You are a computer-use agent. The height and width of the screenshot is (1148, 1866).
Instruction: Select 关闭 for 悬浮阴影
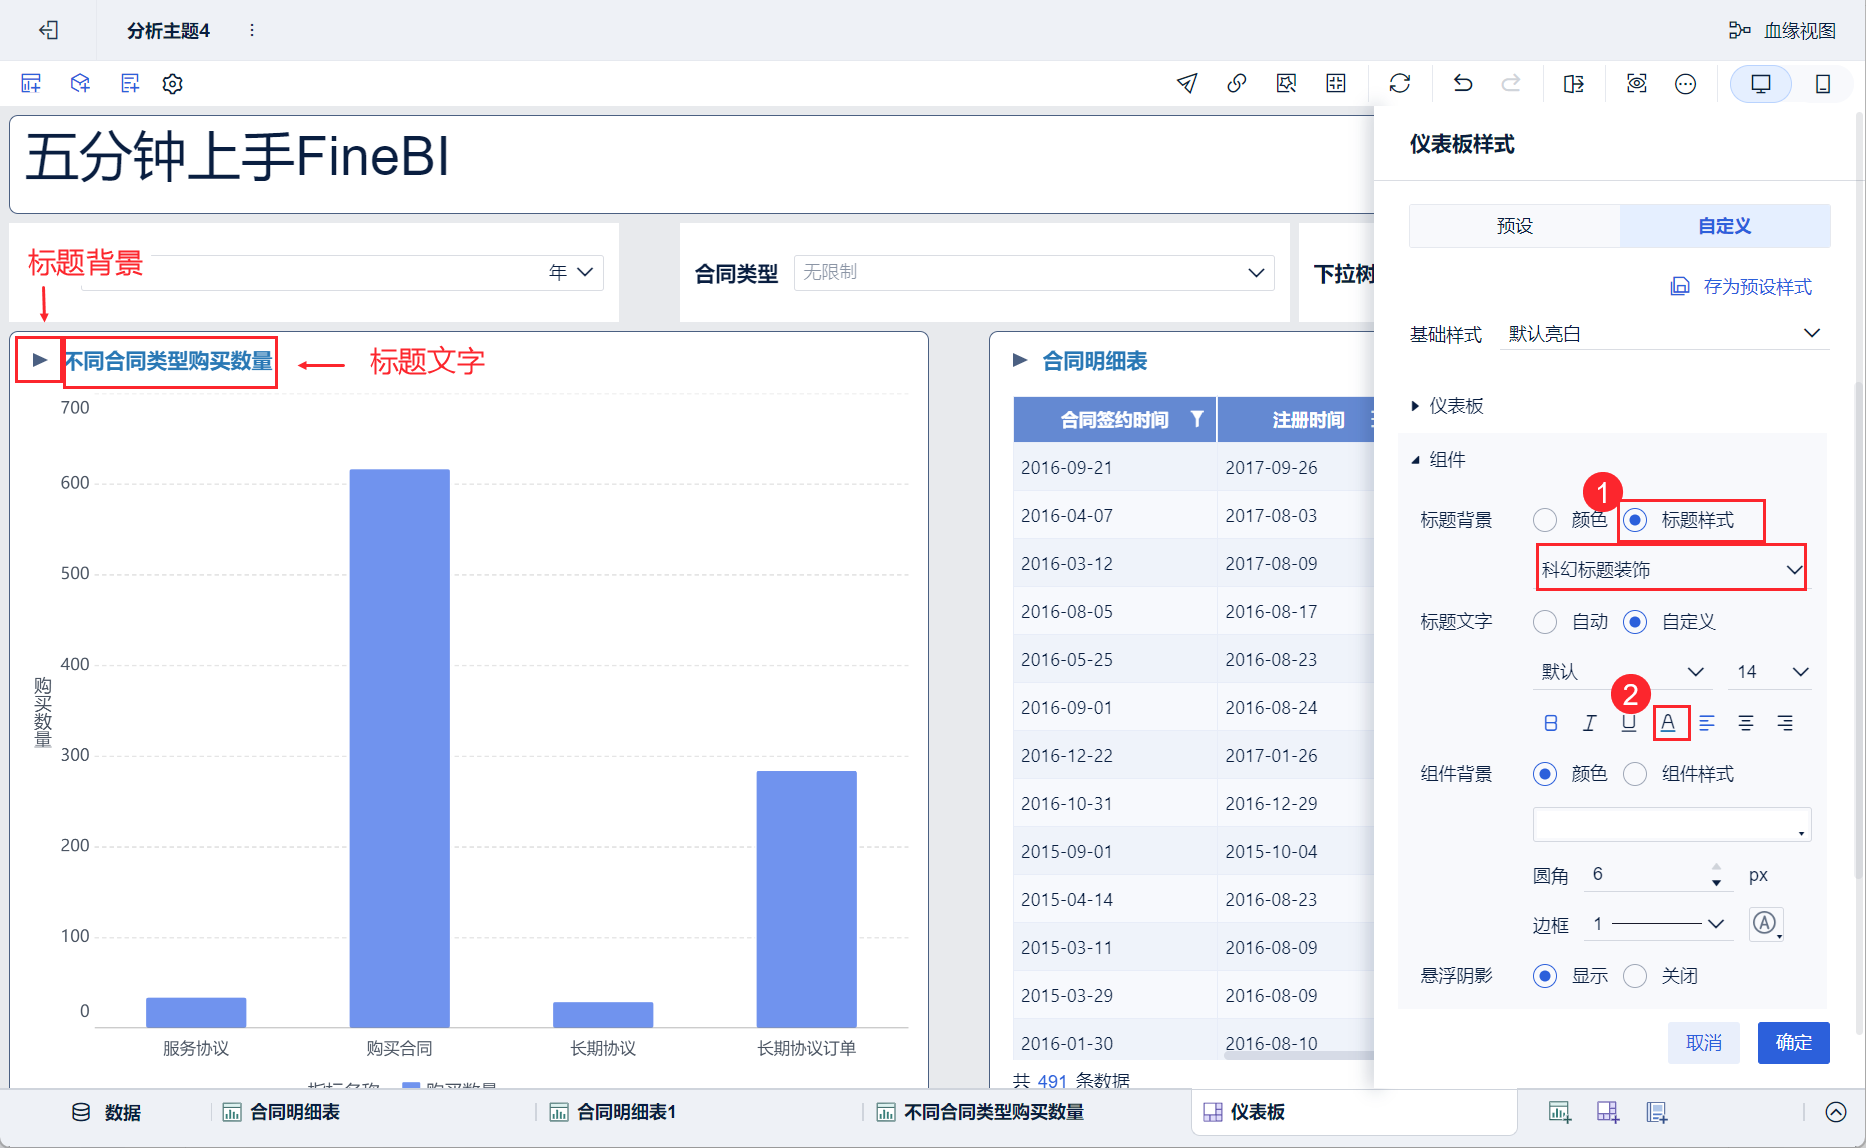point(1636,976)
